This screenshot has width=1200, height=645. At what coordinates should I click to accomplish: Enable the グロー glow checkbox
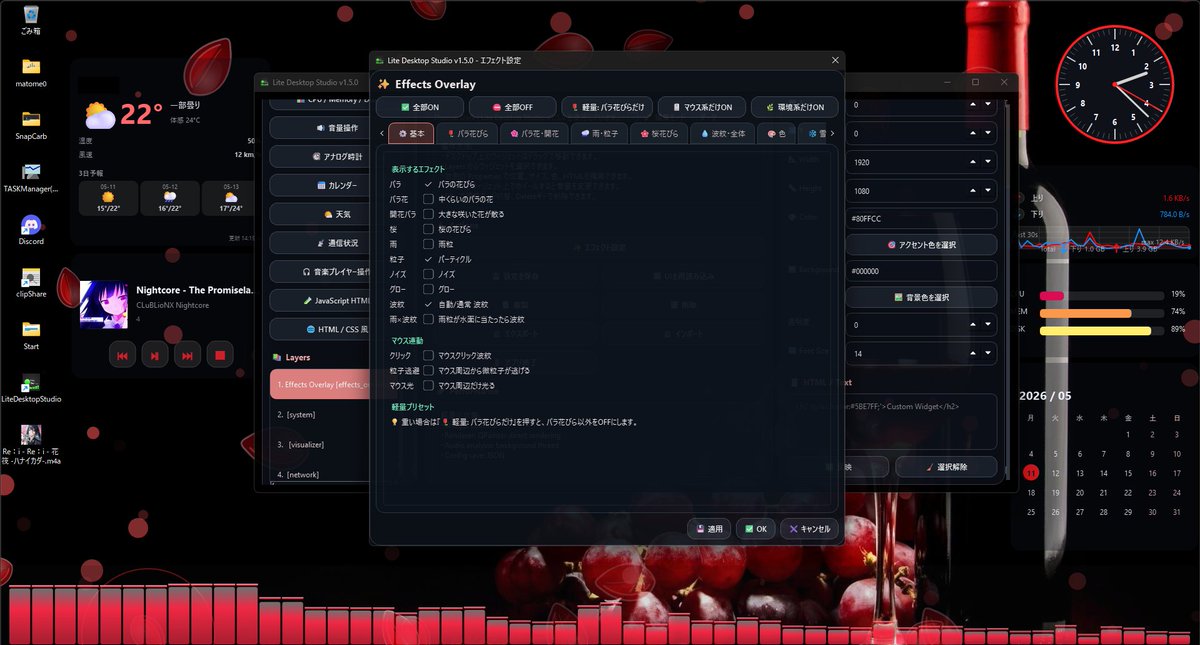coord(428,288)
